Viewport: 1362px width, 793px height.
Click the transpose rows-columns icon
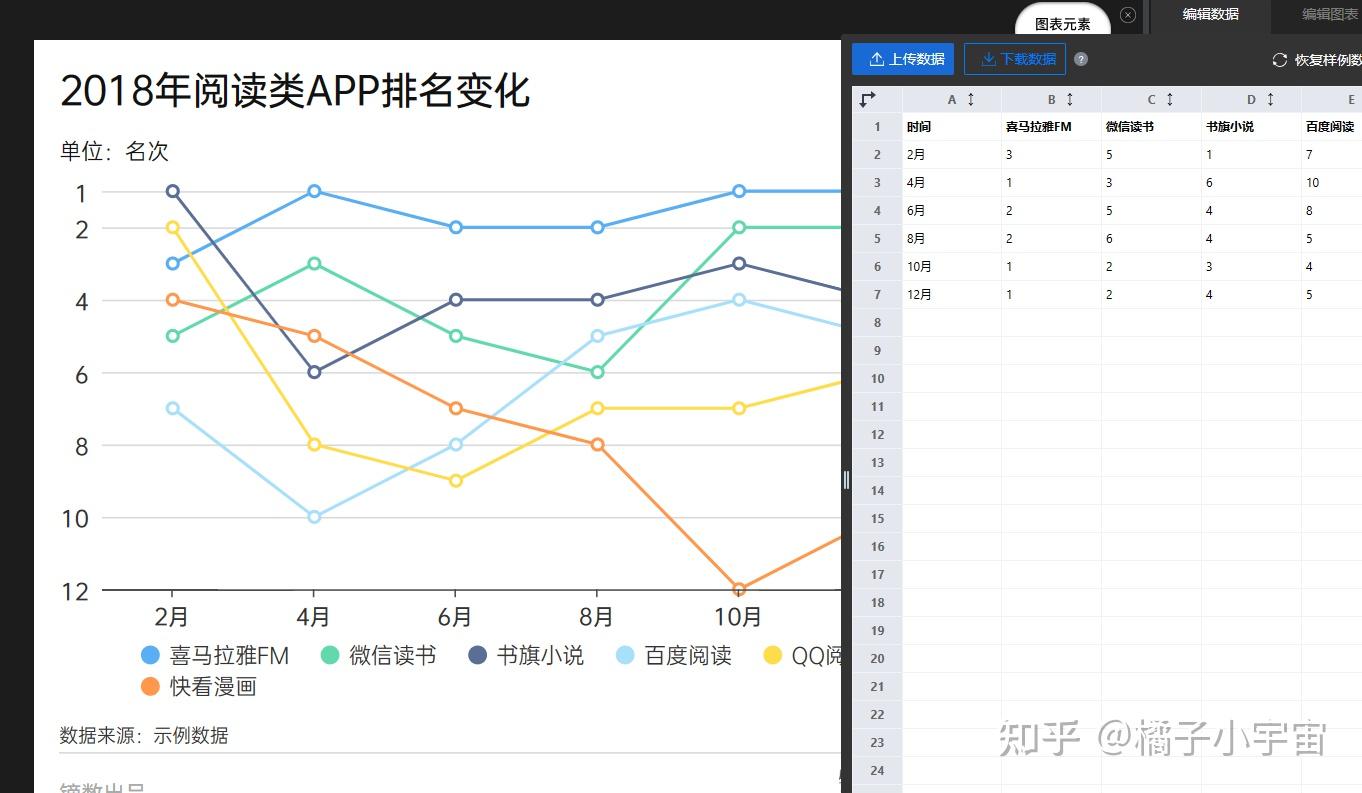(867, 99)
